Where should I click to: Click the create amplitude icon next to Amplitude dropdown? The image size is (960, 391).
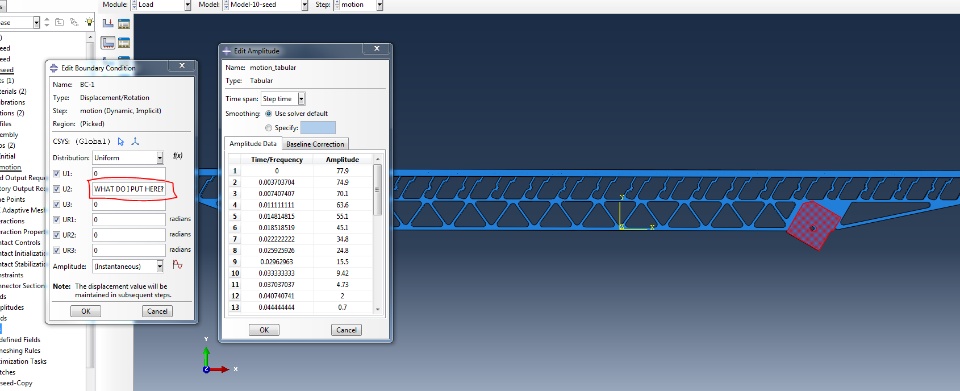pos(178,265)
